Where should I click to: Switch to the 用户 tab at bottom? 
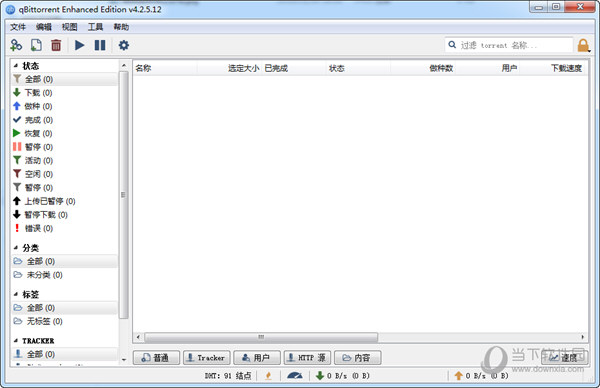point(257,358)
